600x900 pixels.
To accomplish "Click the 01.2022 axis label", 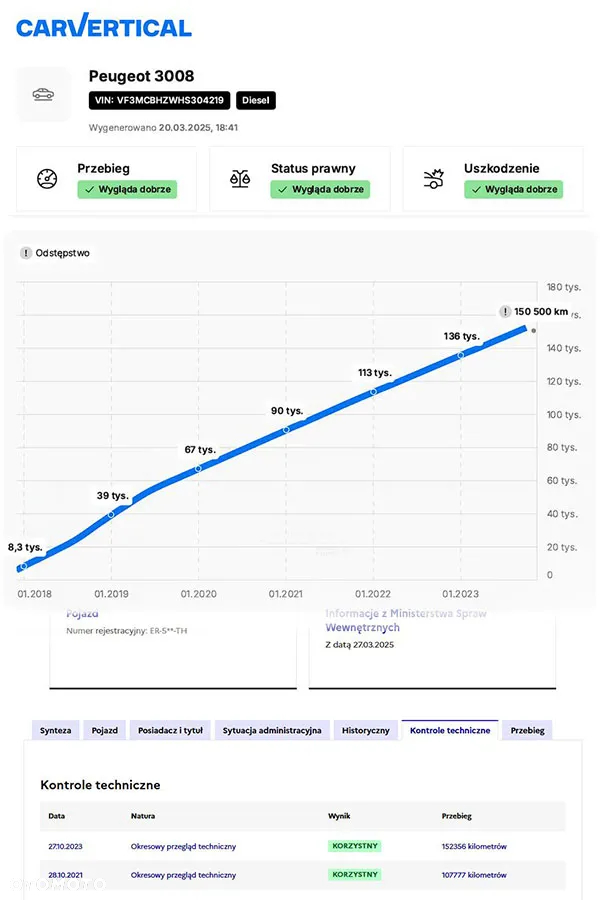I will click(373, 594).
